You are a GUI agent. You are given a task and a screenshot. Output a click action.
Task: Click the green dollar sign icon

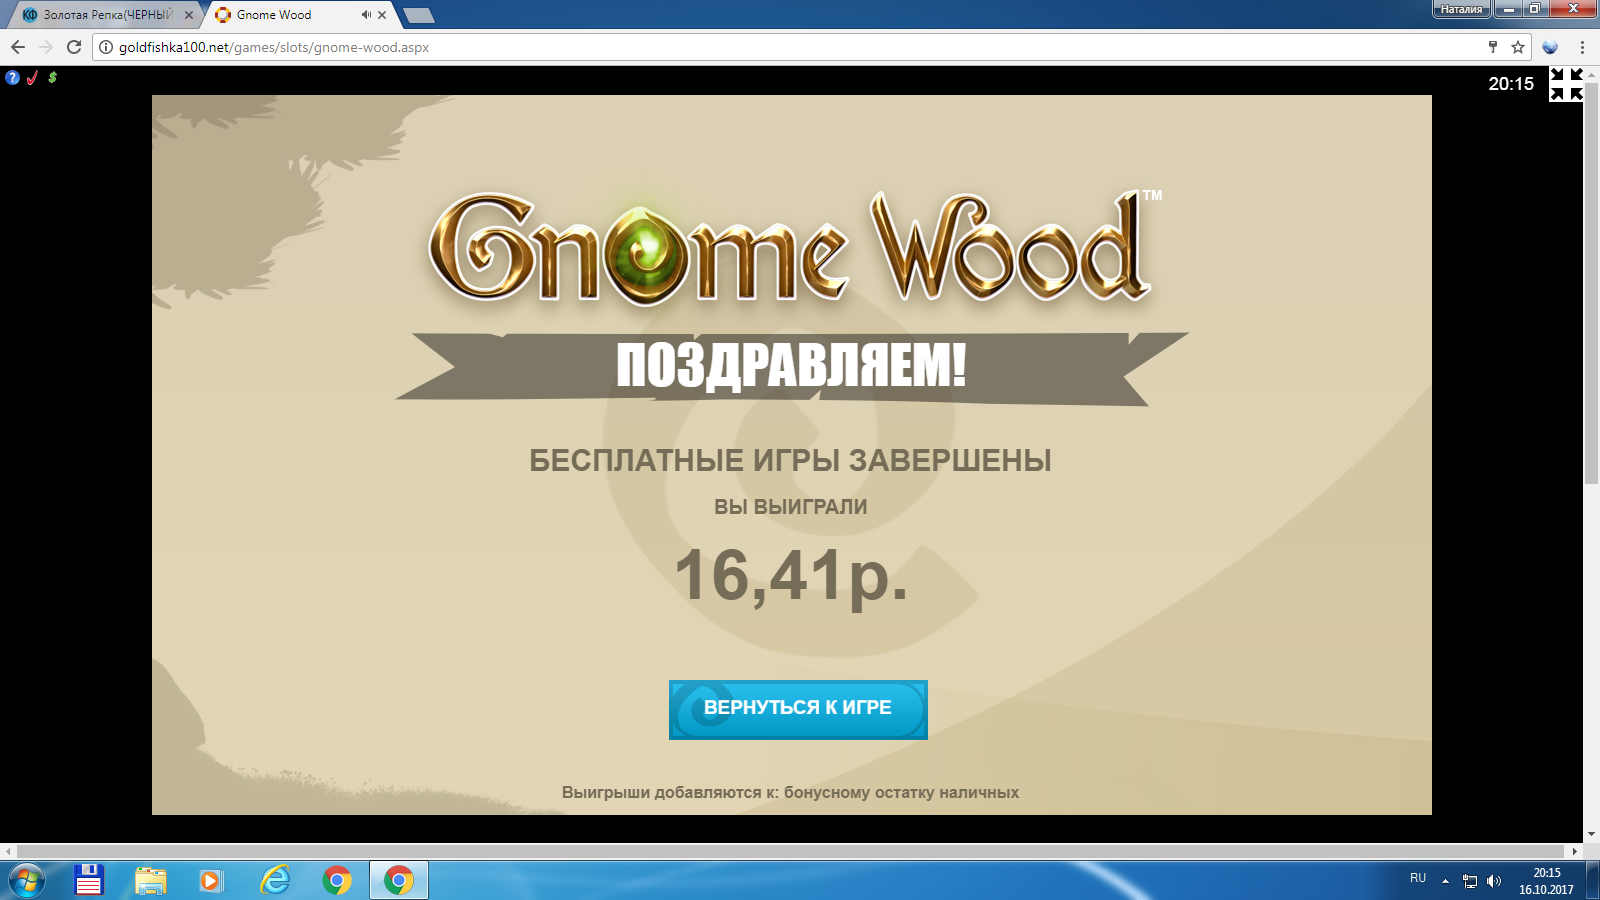52,77
